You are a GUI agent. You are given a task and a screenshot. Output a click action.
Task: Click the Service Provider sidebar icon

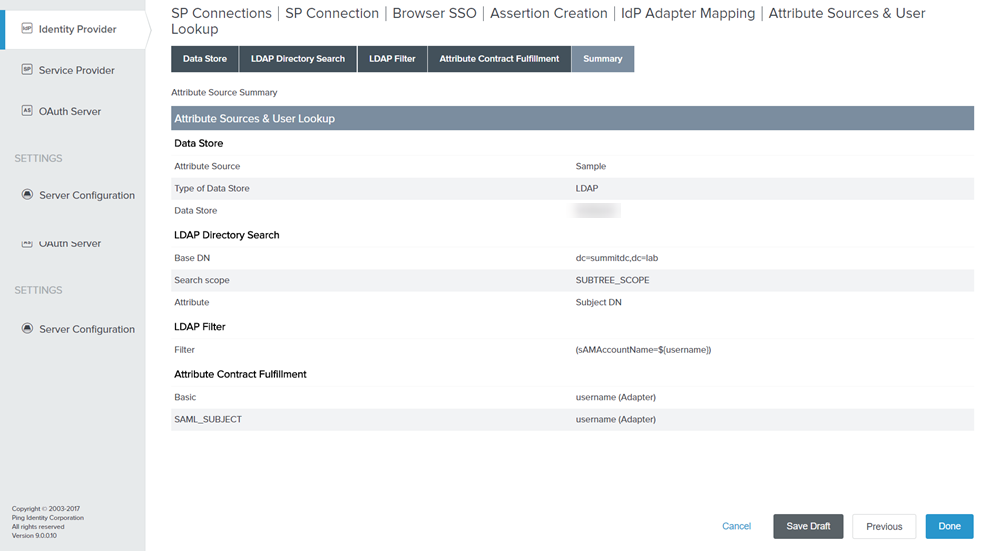27,70
